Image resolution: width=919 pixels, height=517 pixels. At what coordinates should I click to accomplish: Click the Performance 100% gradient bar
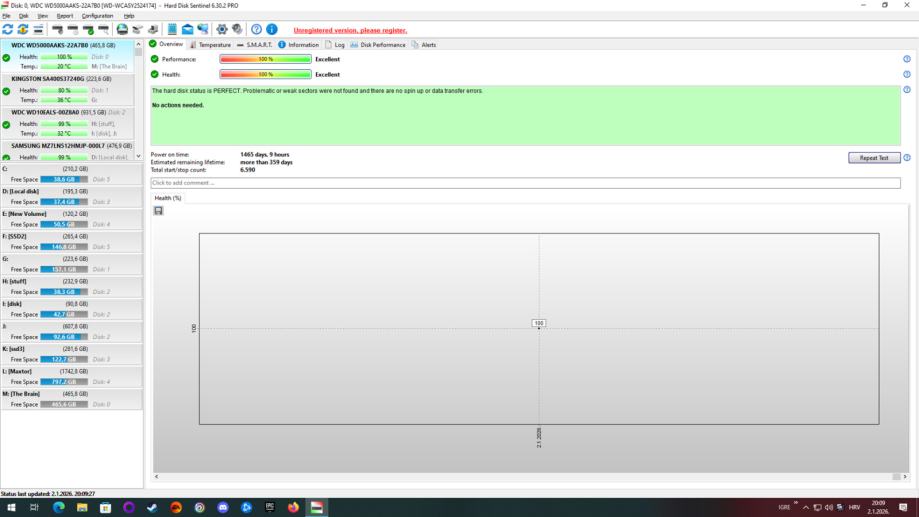[266, 59]
